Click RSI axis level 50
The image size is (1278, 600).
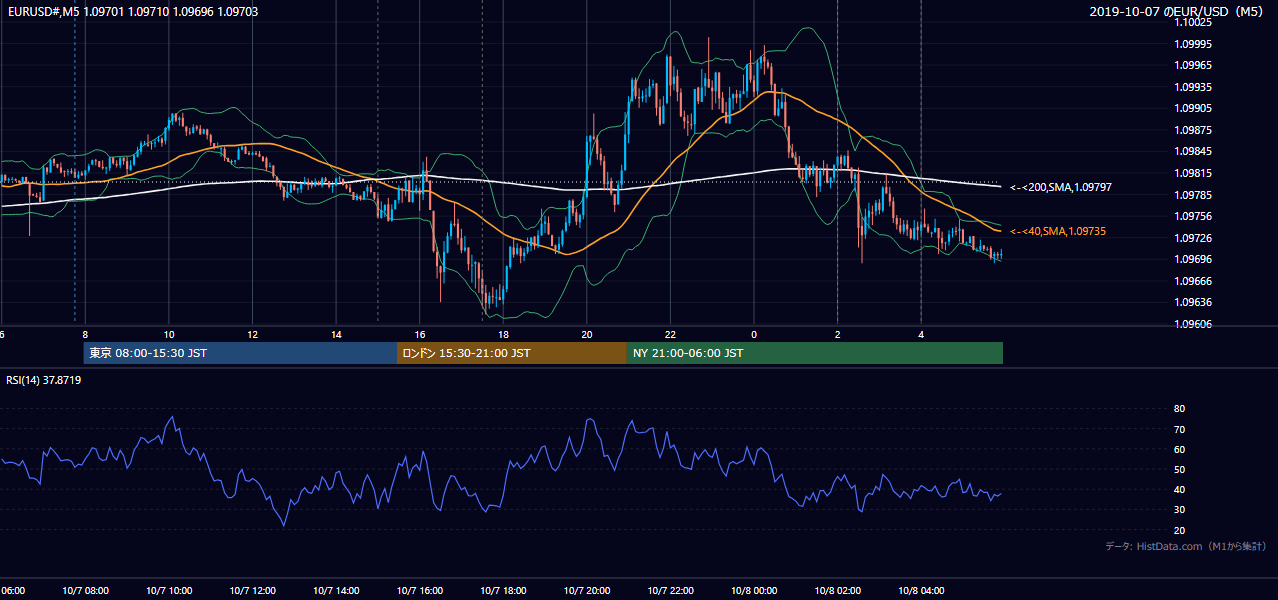pyautogui.click(x=1179, y=469)
